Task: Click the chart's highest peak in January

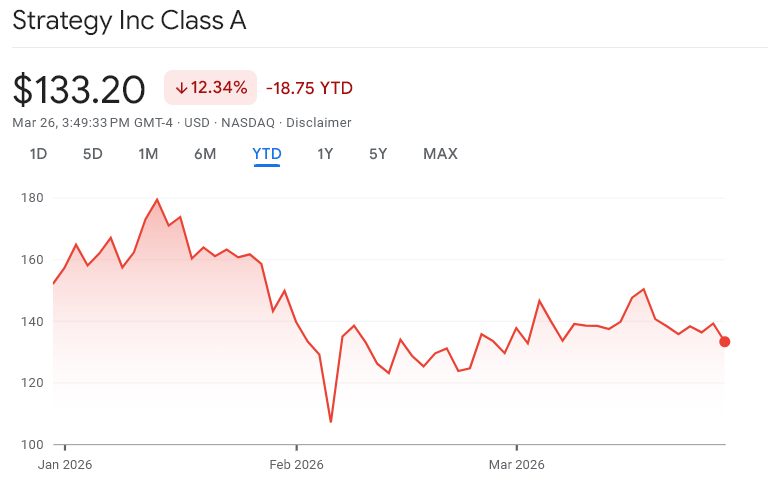Action: pos(157,200)
